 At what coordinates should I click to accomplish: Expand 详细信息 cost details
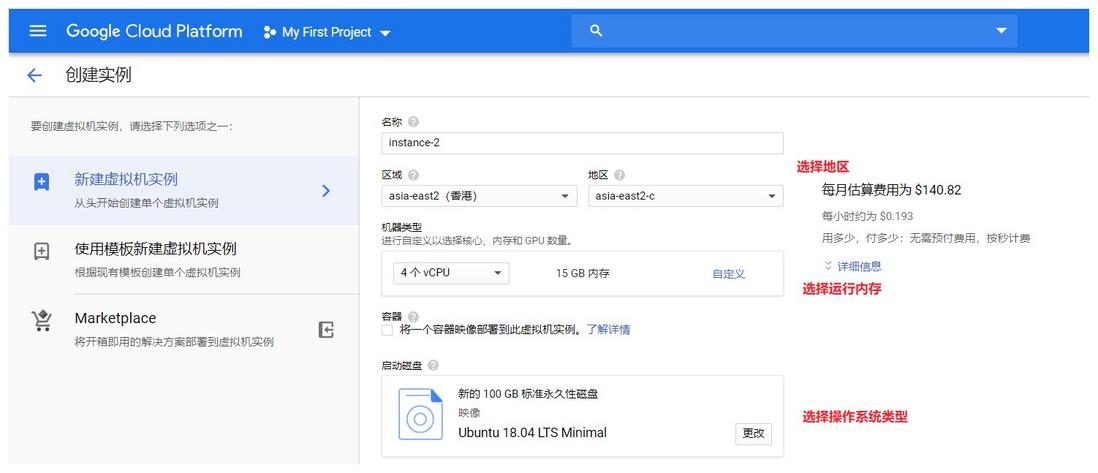click(x=852, y=266)
